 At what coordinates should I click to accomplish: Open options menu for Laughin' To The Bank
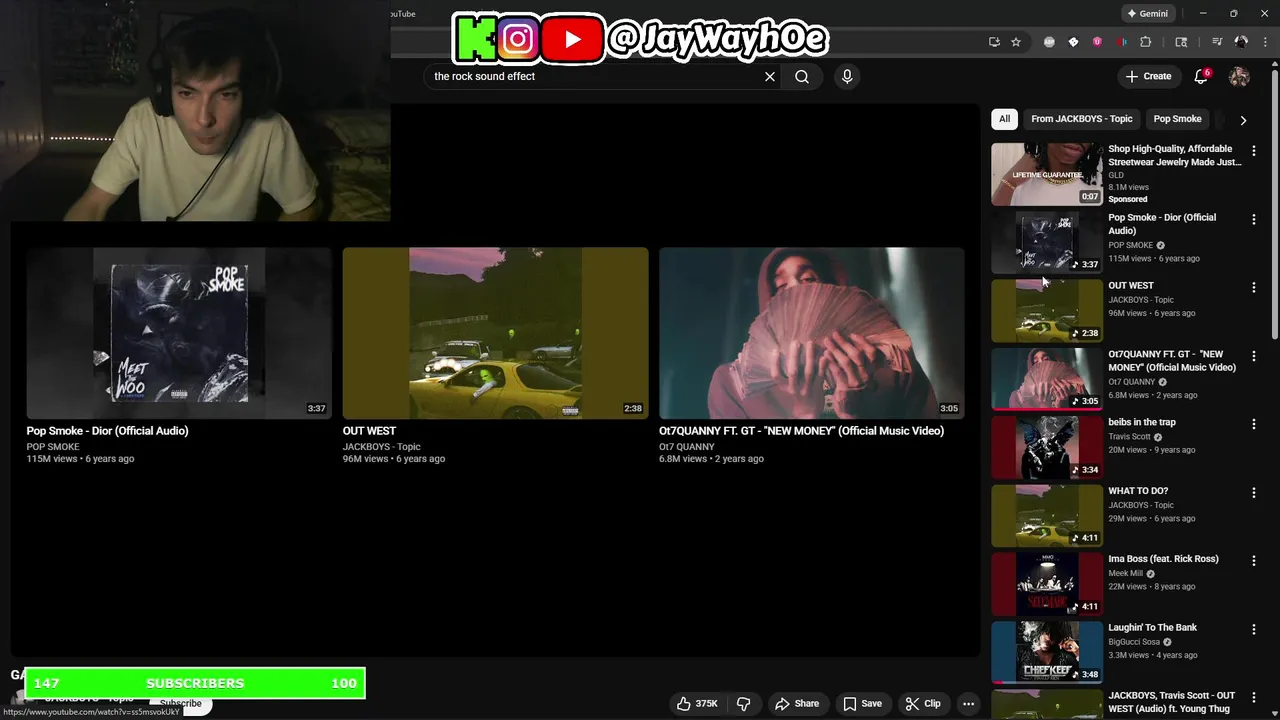pyautogui.click(x=1253, y=630)
